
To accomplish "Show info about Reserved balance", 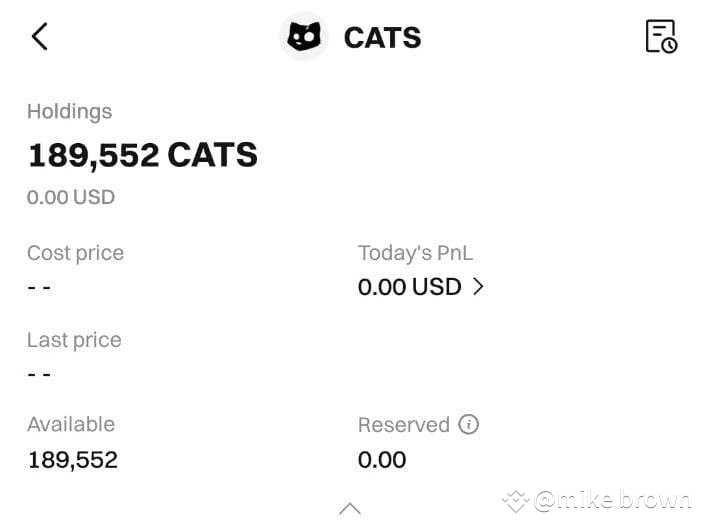I will click(468, 424).
